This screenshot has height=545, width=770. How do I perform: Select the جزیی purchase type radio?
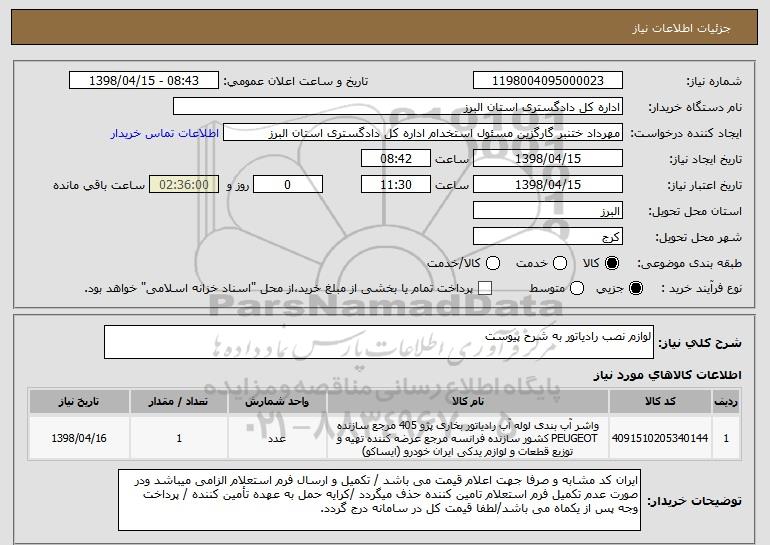635,288
